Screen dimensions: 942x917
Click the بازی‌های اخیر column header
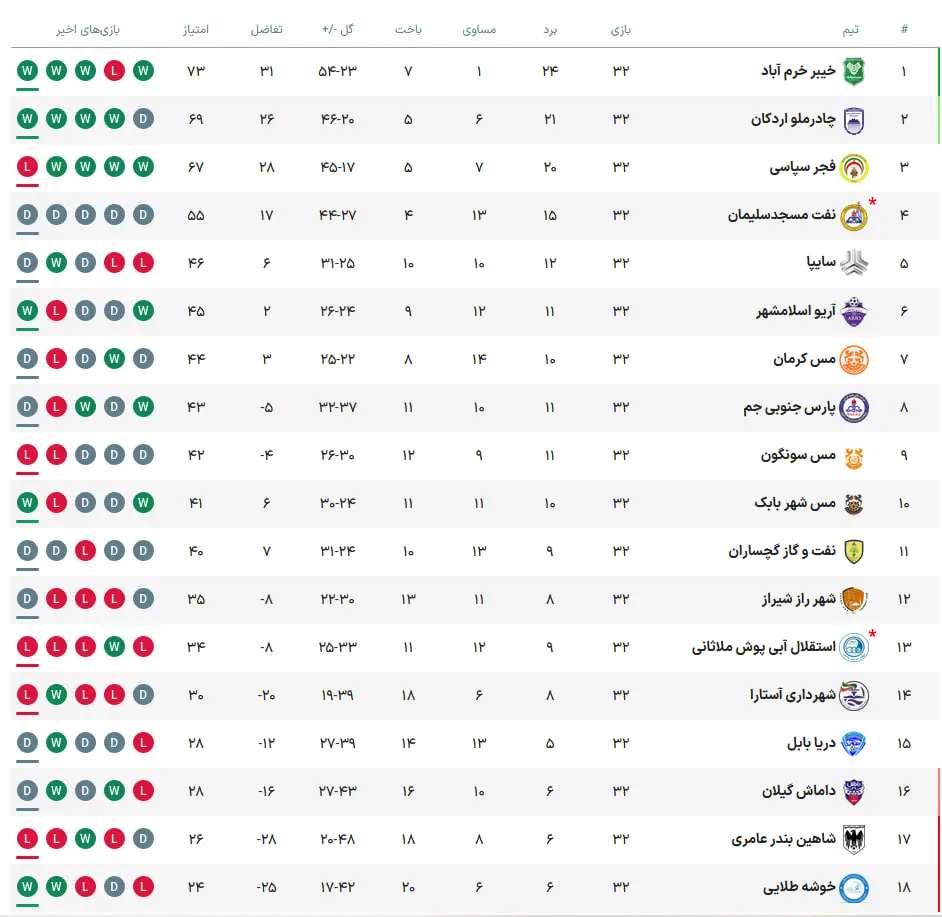[x=88, y=29]
